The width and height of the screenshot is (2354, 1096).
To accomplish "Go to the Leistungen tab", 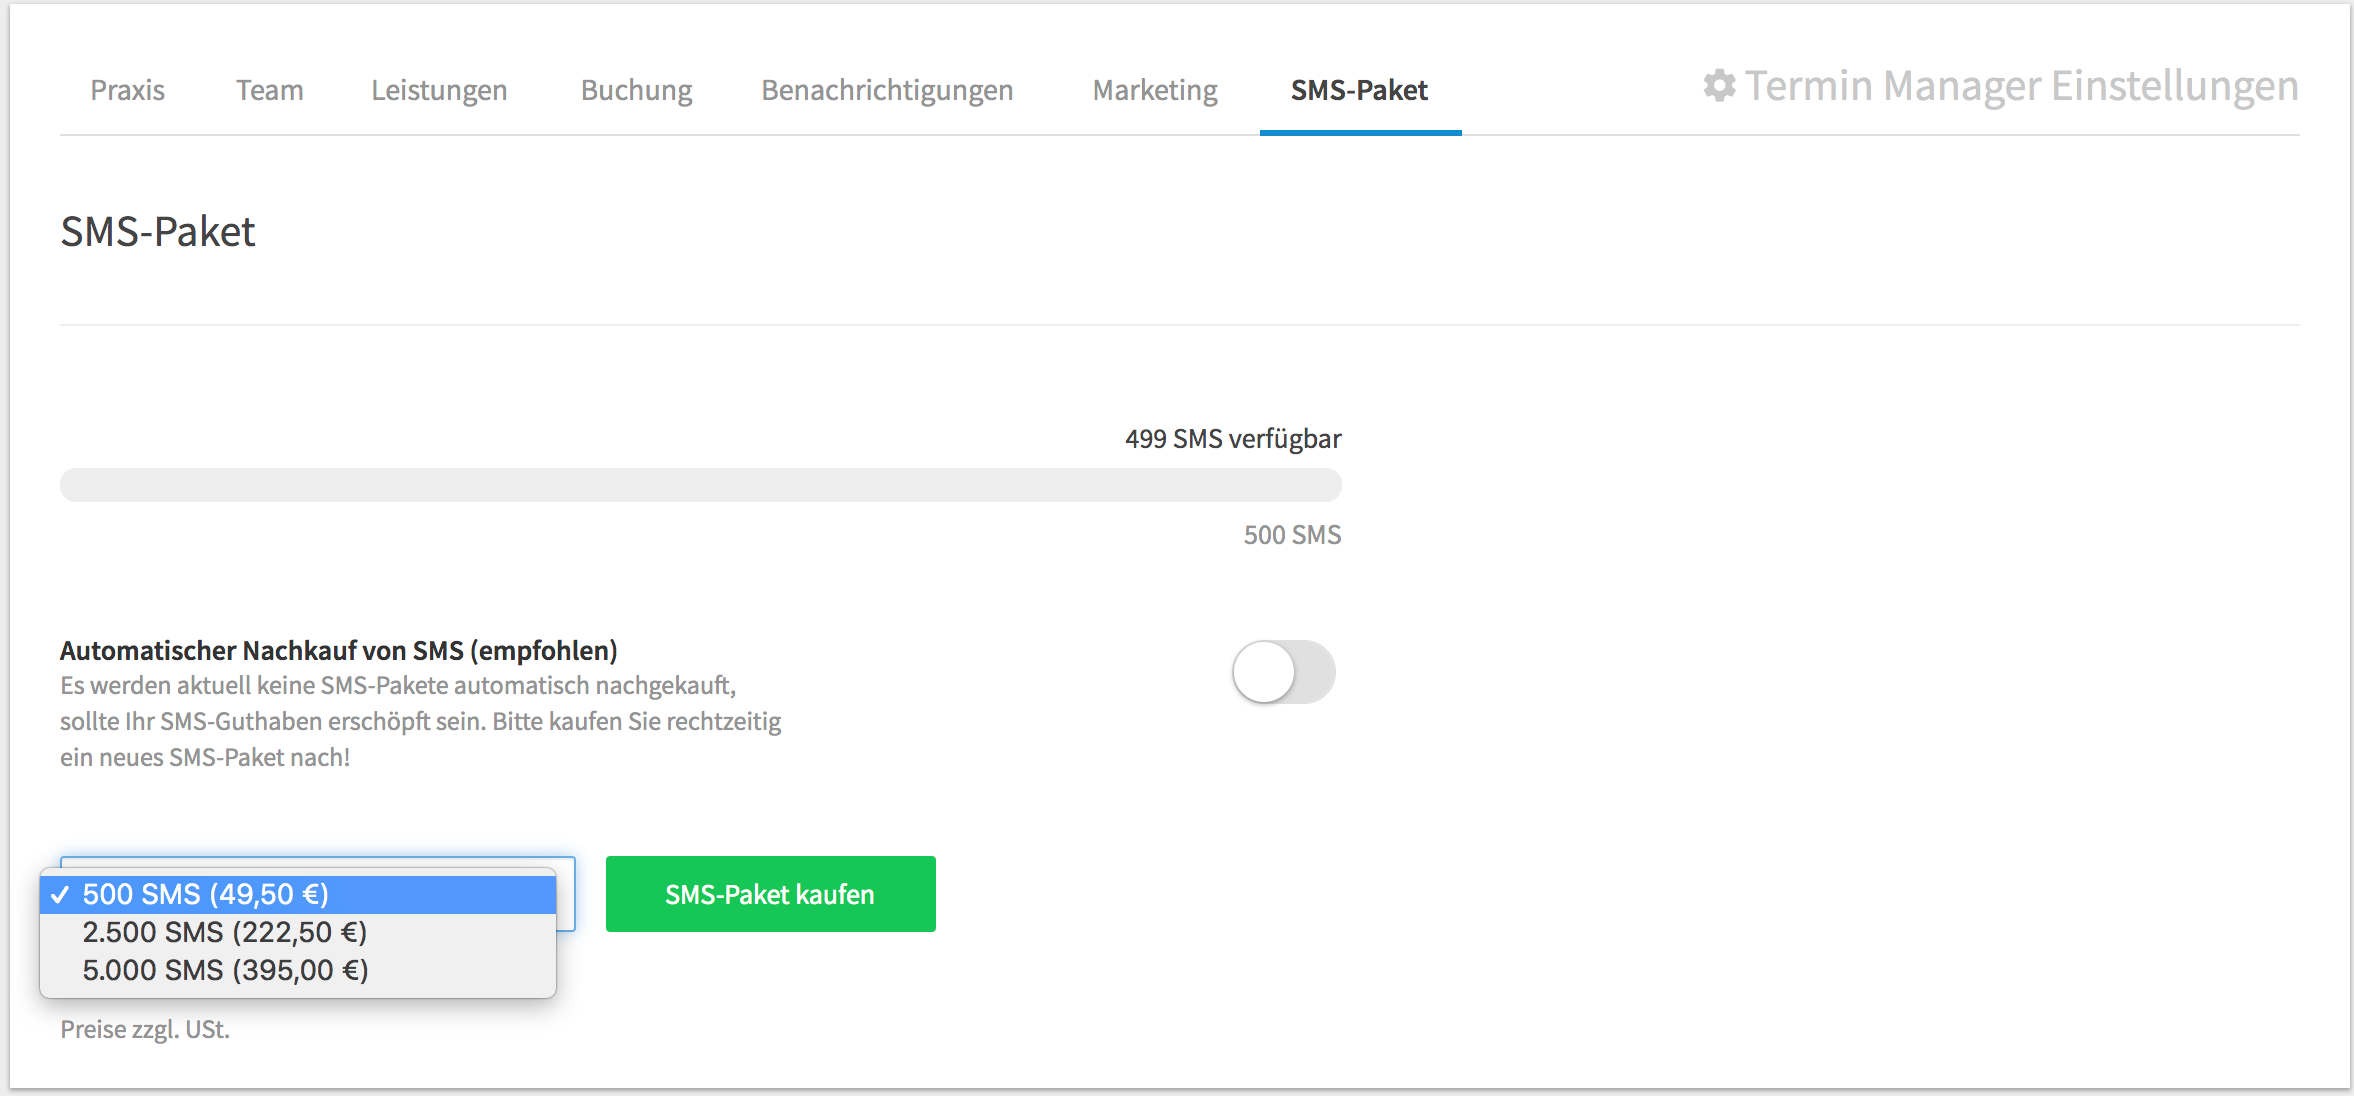I will pos(439,90).
